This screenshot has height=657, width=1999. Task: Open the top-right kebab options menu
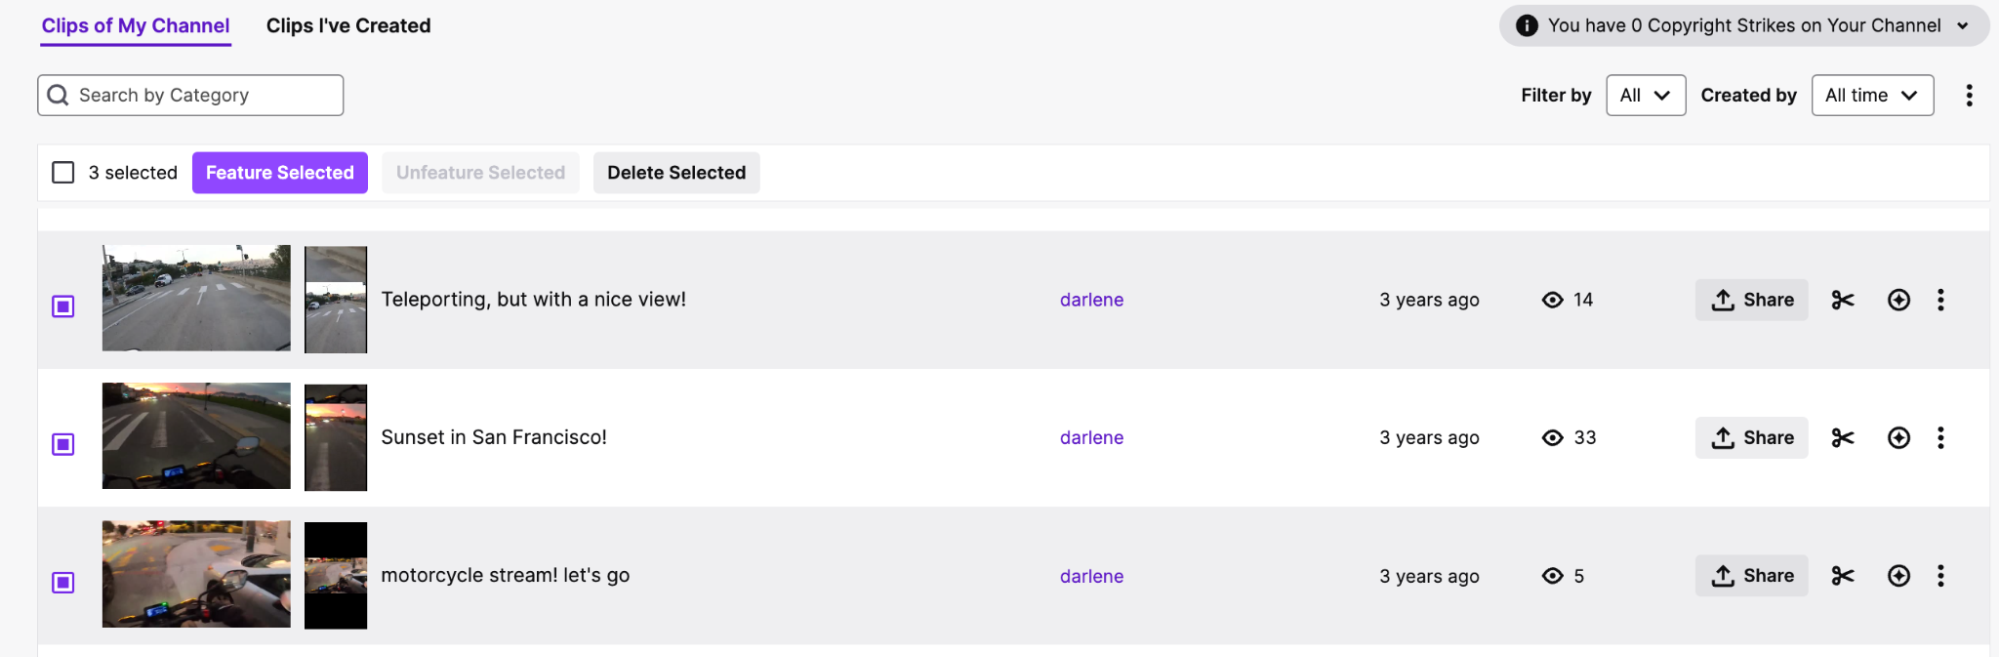[1968, 95]
